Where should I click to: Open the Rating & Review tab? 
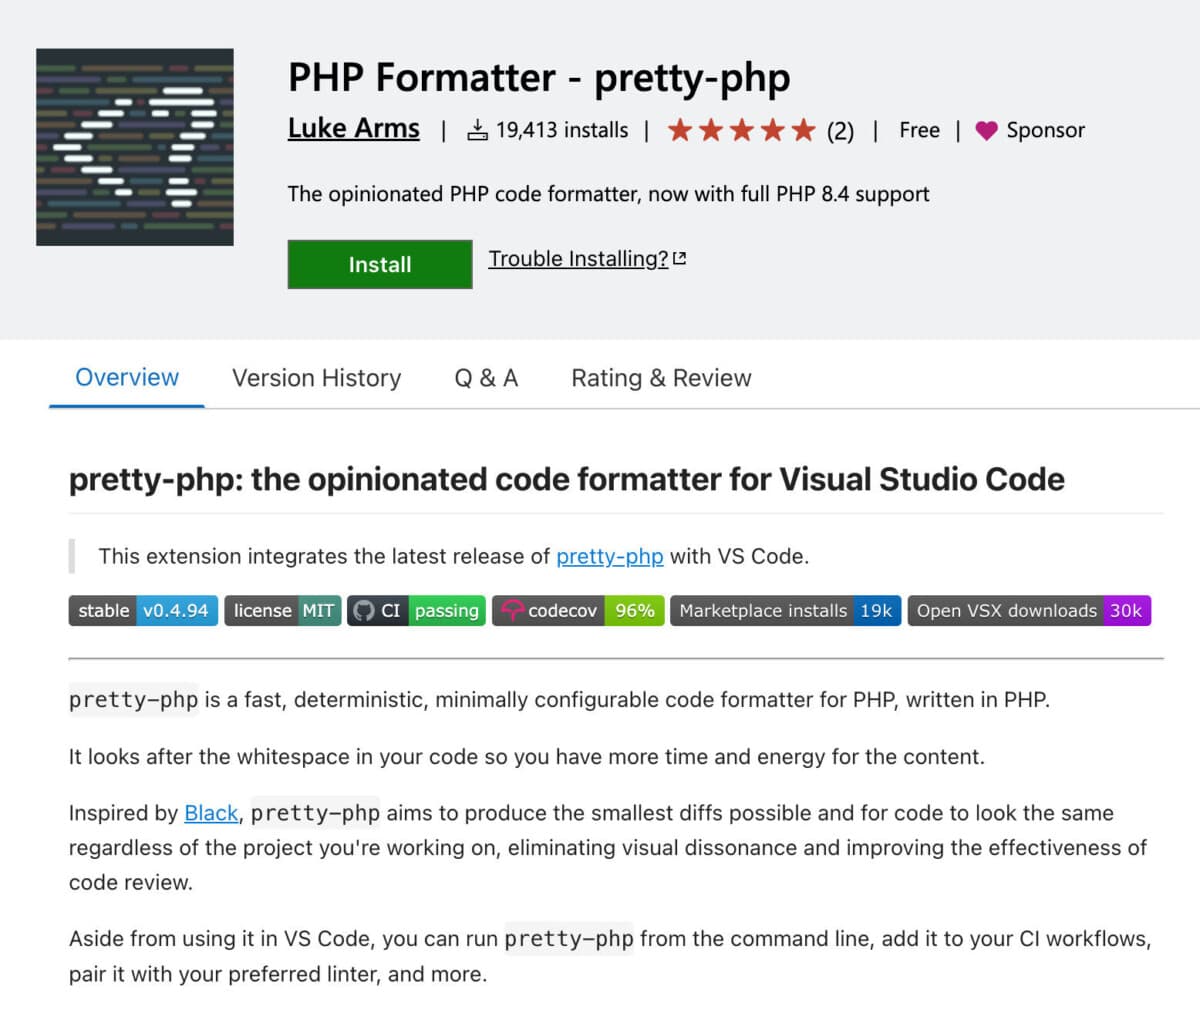click(x=661, y=378)
